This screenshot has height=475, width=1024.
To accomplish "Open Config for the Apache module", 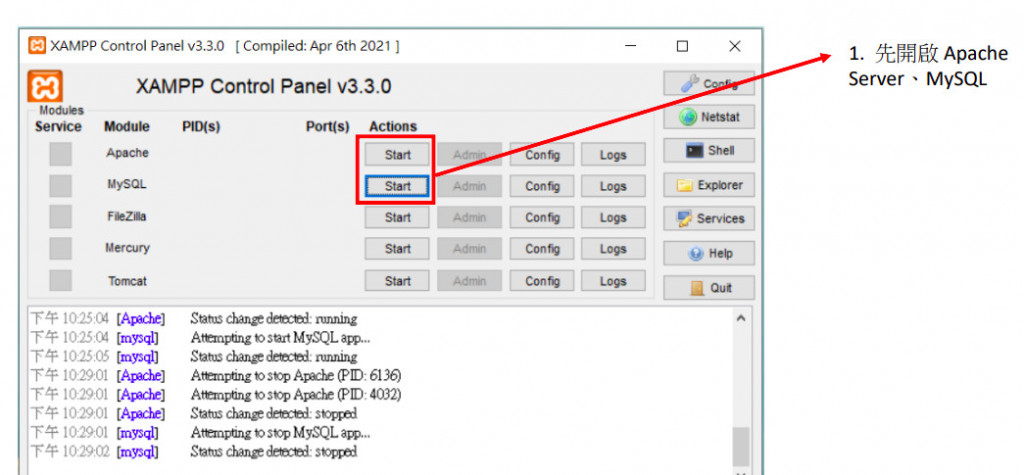I will point(542,155).
